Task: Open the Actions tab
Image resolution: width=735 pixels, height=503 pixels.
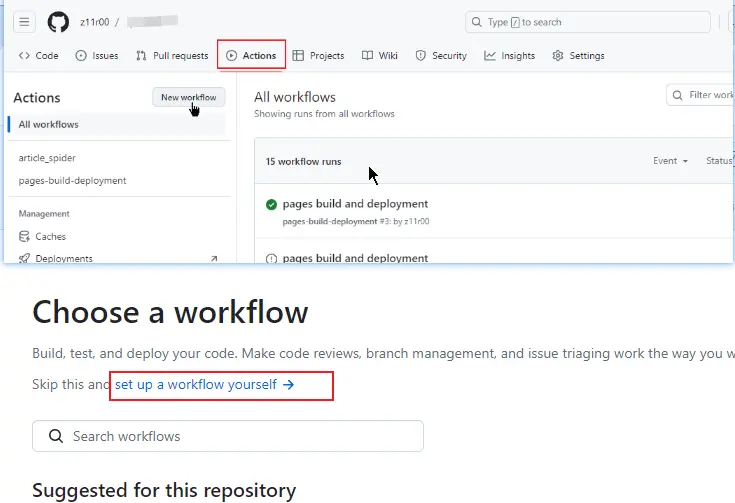Action: (x=252, y=56)
